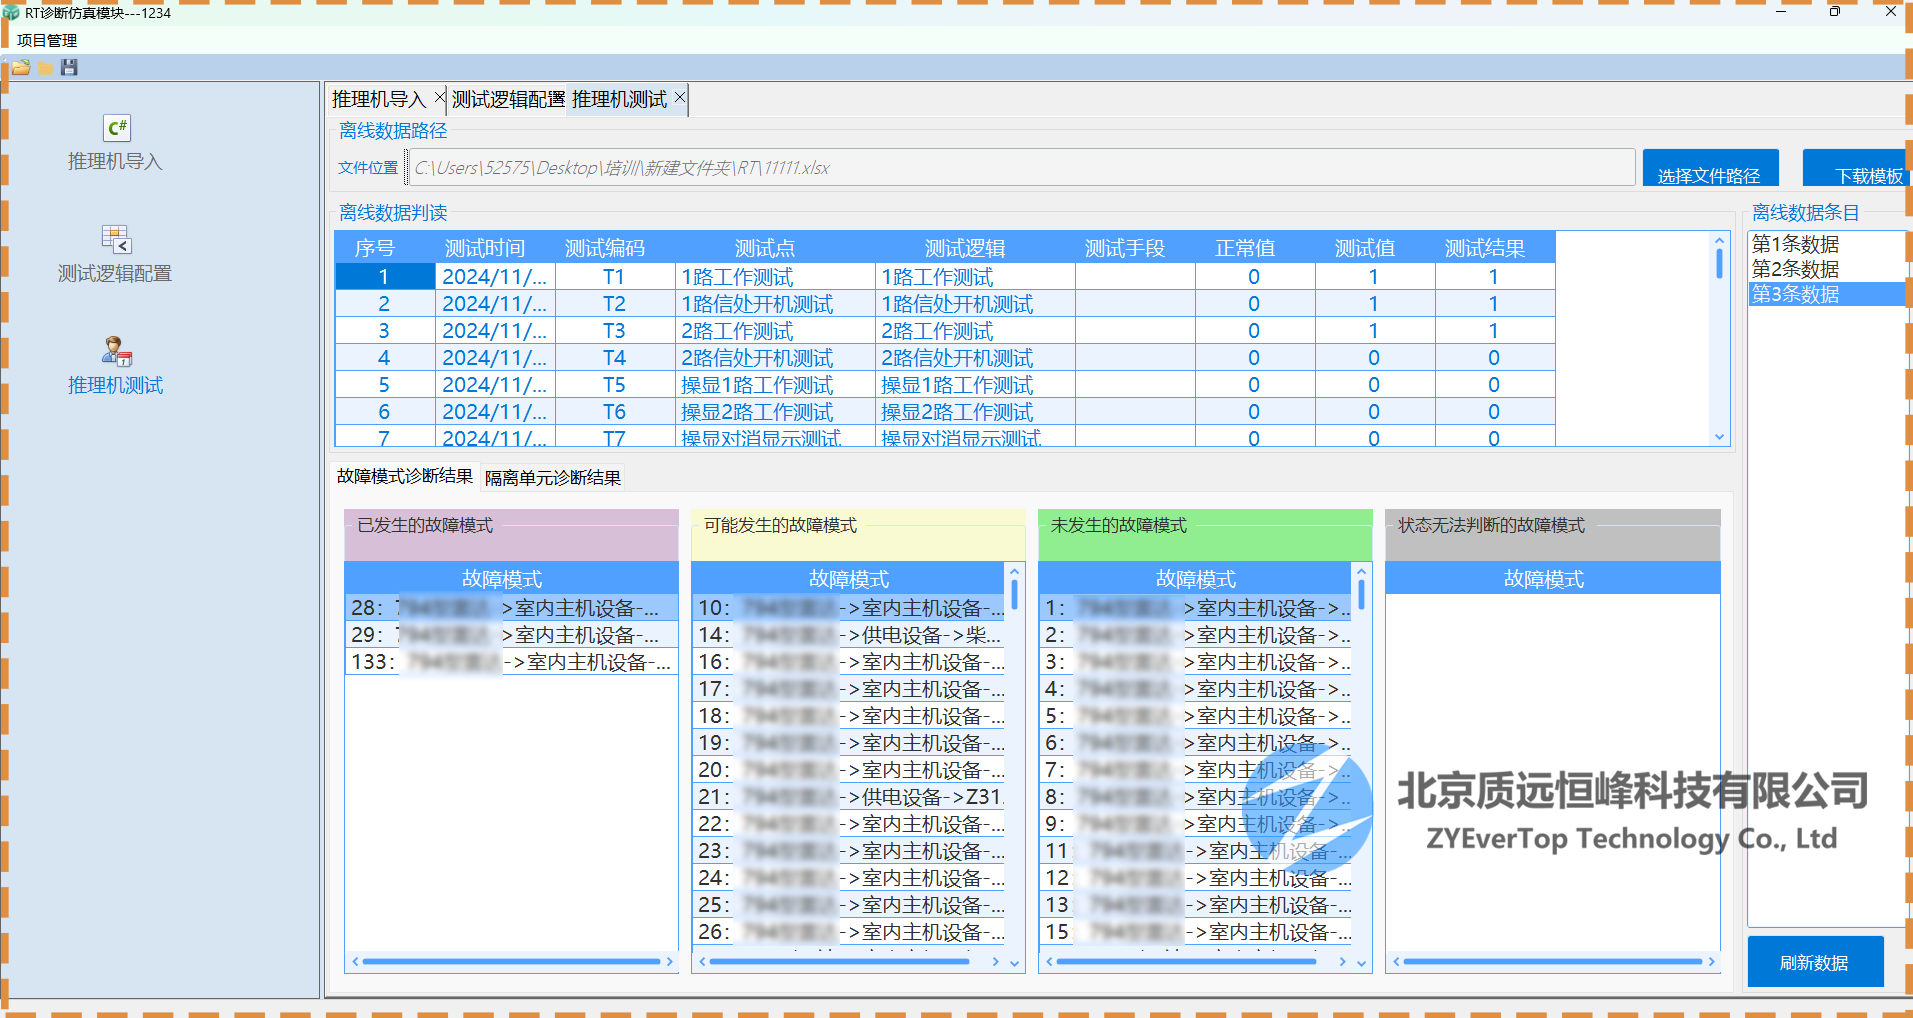Click the 测试值 column header

pyautogui.click(x=1365, y=248)
